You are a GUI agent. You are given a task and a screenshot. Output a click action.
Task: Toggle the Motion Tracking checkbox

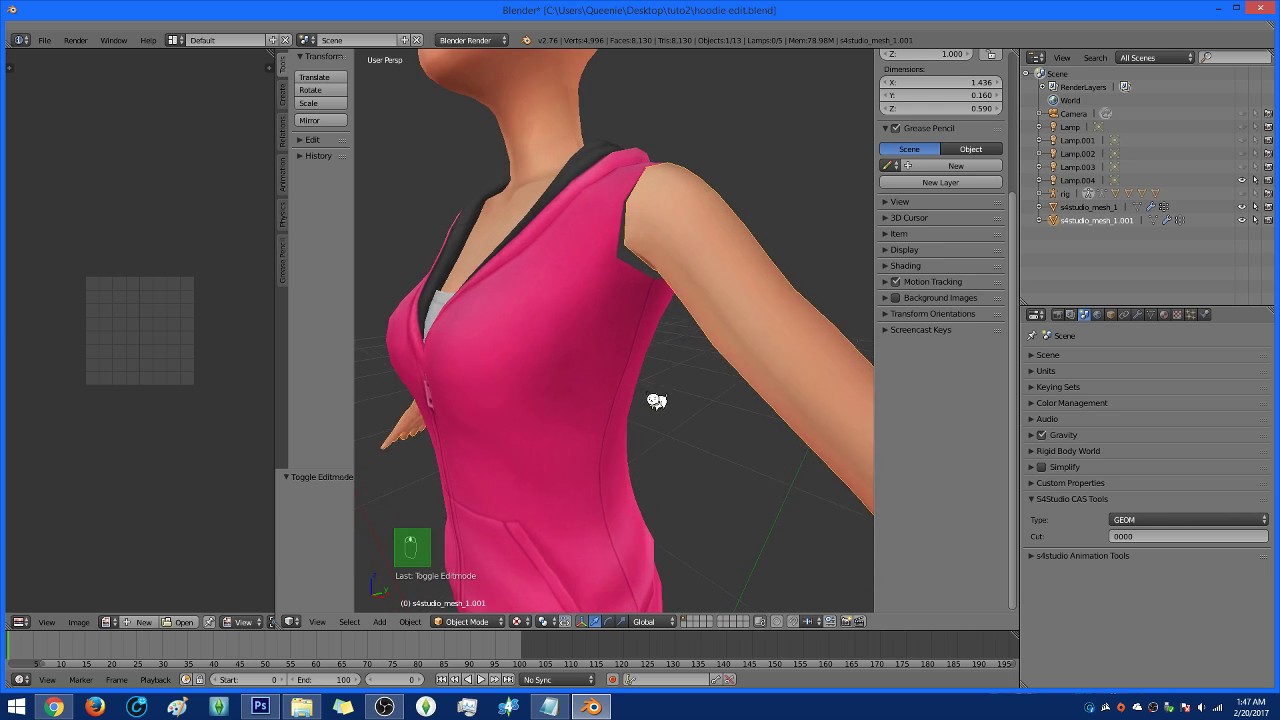[x=896, y=282]
